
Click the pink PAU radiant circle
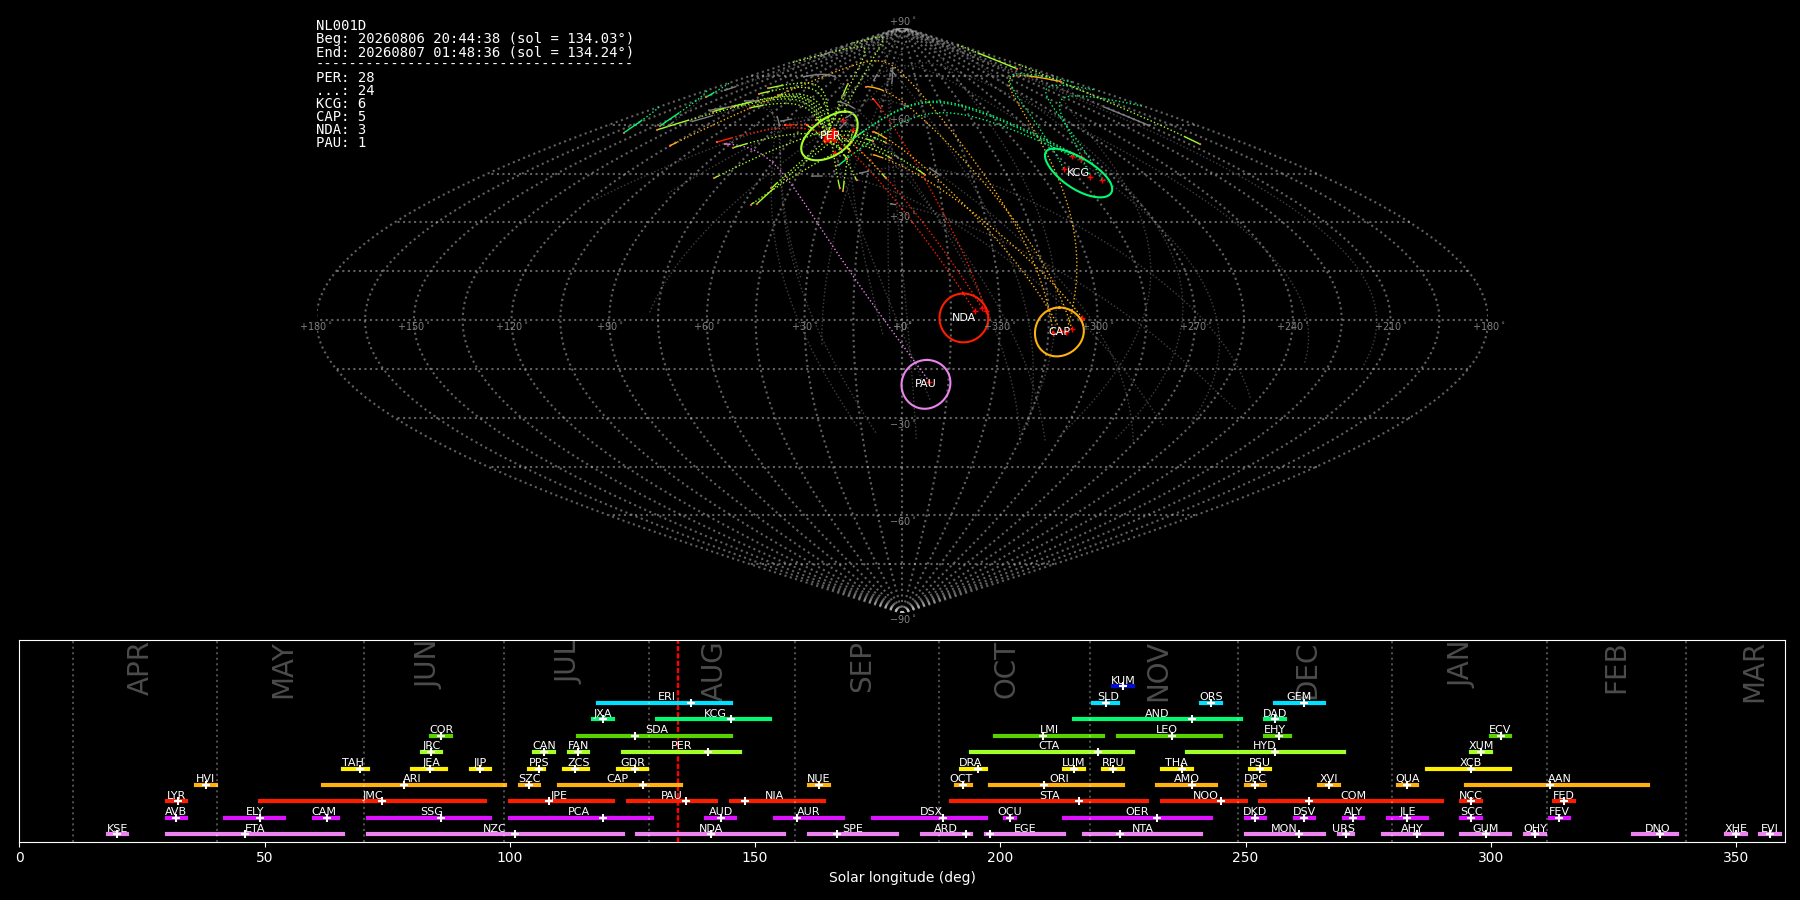coord(926,384)
